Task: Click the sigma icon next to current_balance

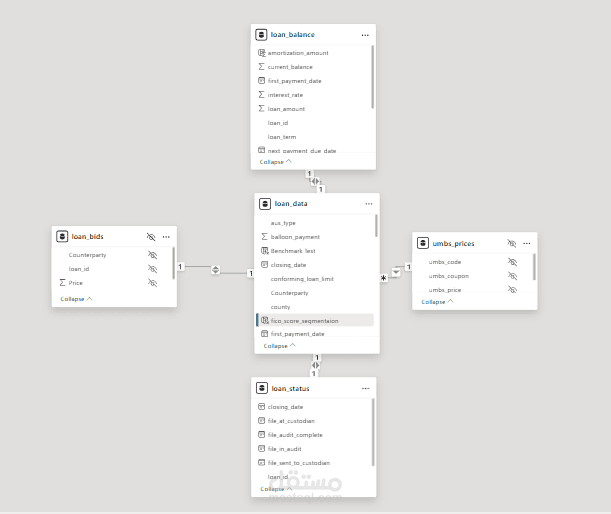Action: click(261, 66)
